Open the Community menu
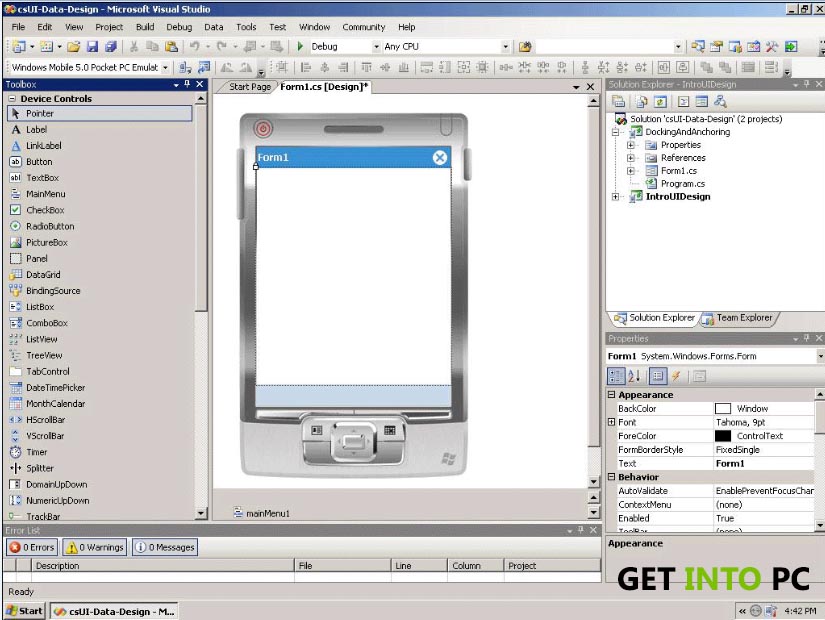The height and width of the screenshot is (620, 825). click(x=364, y=27)
